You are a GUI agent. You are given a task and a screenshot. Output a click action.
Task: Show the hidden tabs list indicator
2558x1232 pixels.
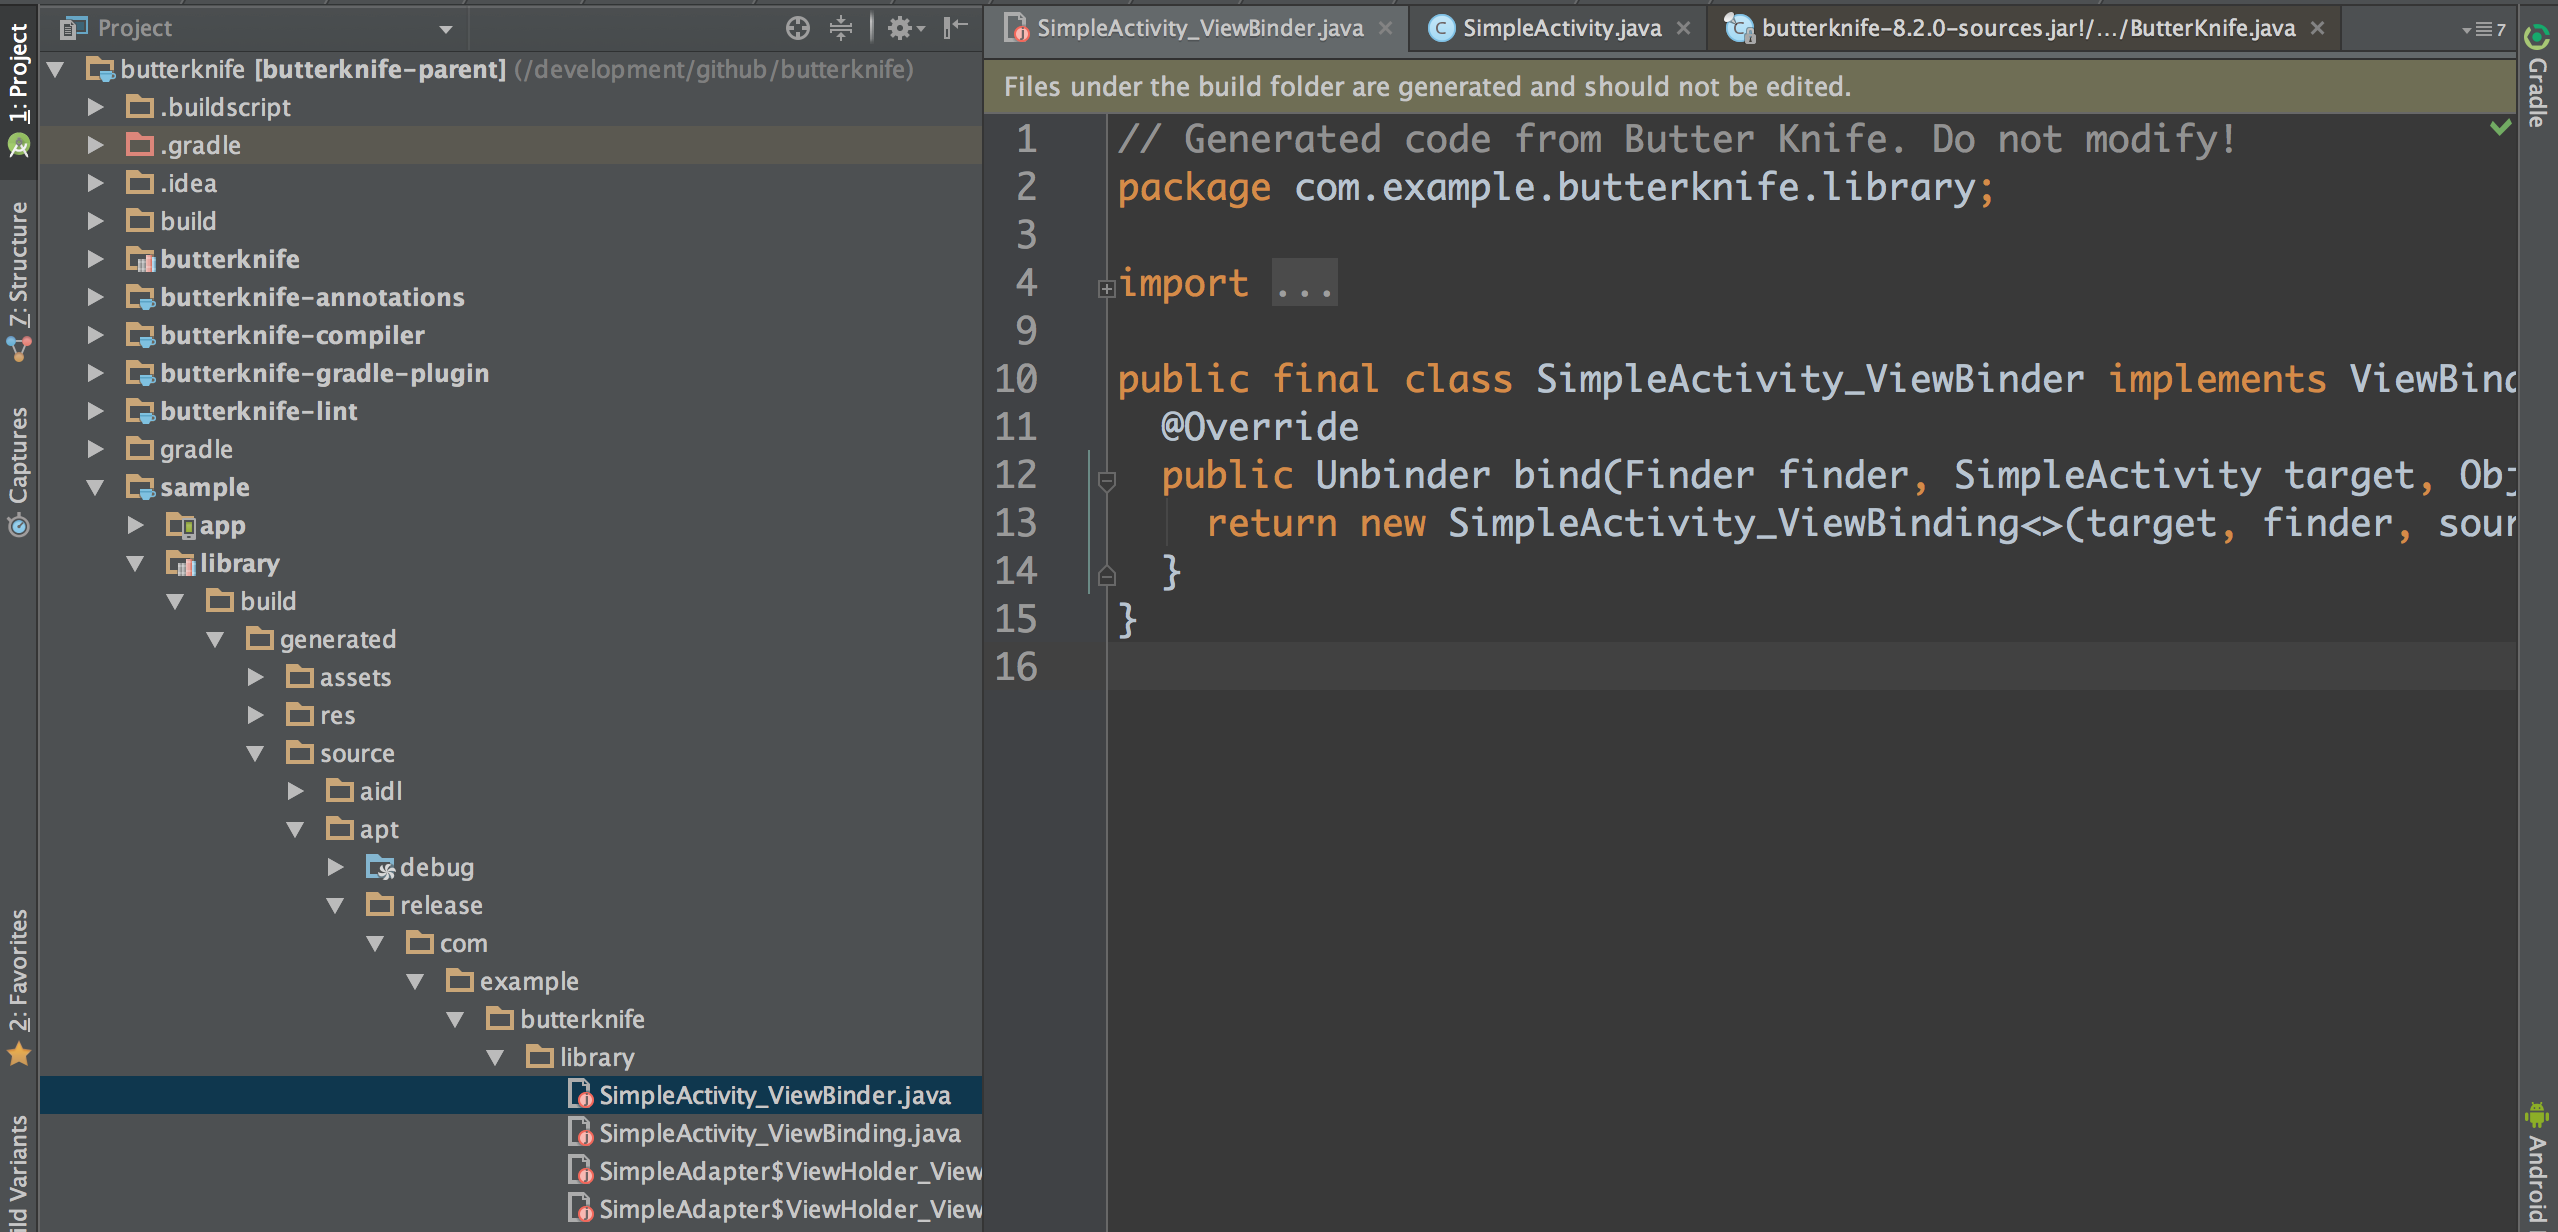pyautogui.click(x=2483, y=30)
